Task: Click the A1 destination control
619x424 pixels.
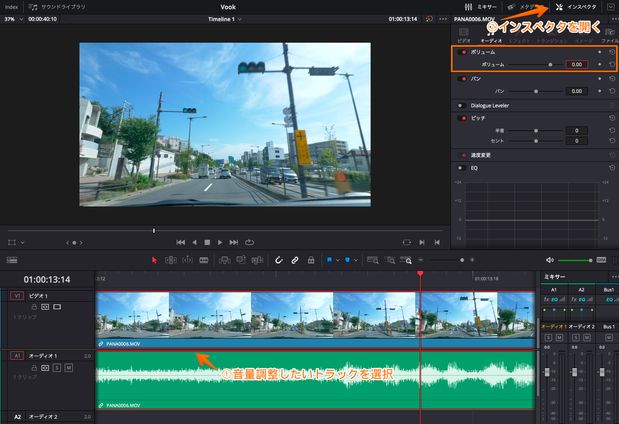Action: 17,356
